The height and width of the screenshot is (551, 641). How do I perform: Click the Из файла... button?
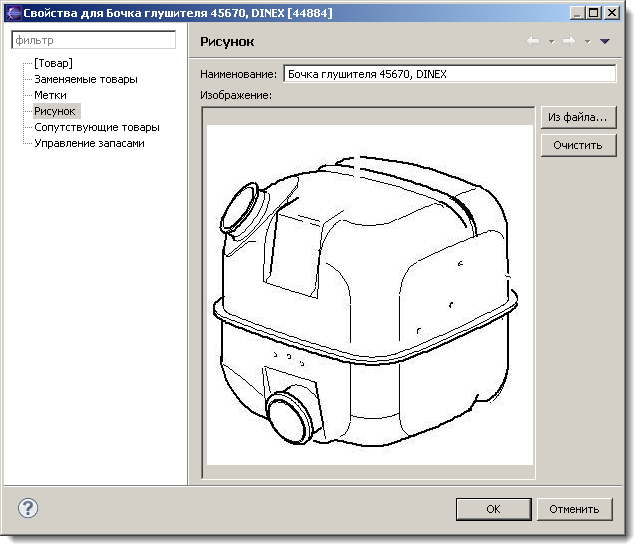pyautogui.click(x=578, y=117)
